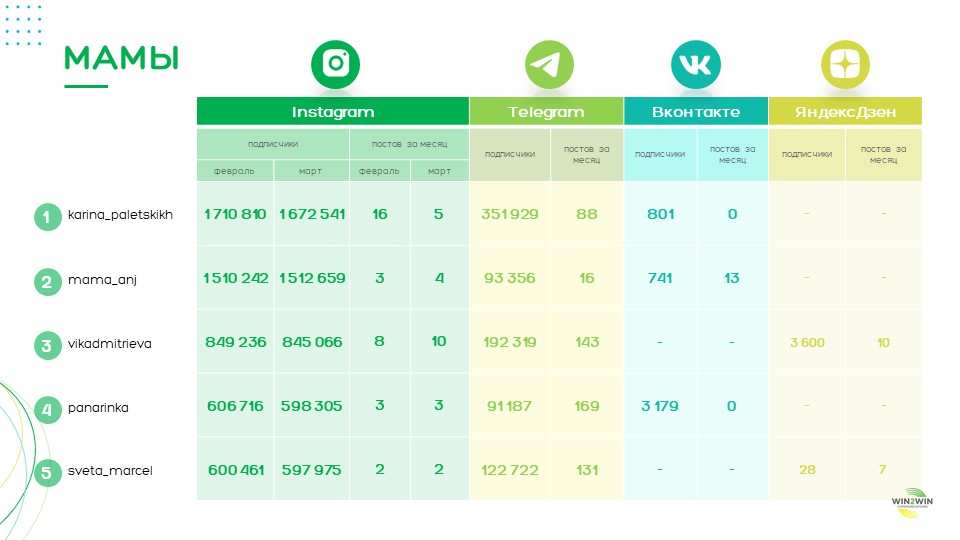The width and height of the screenshot is (960, 540).
Task: Select the Instagram column header
Action: point(333,112)
